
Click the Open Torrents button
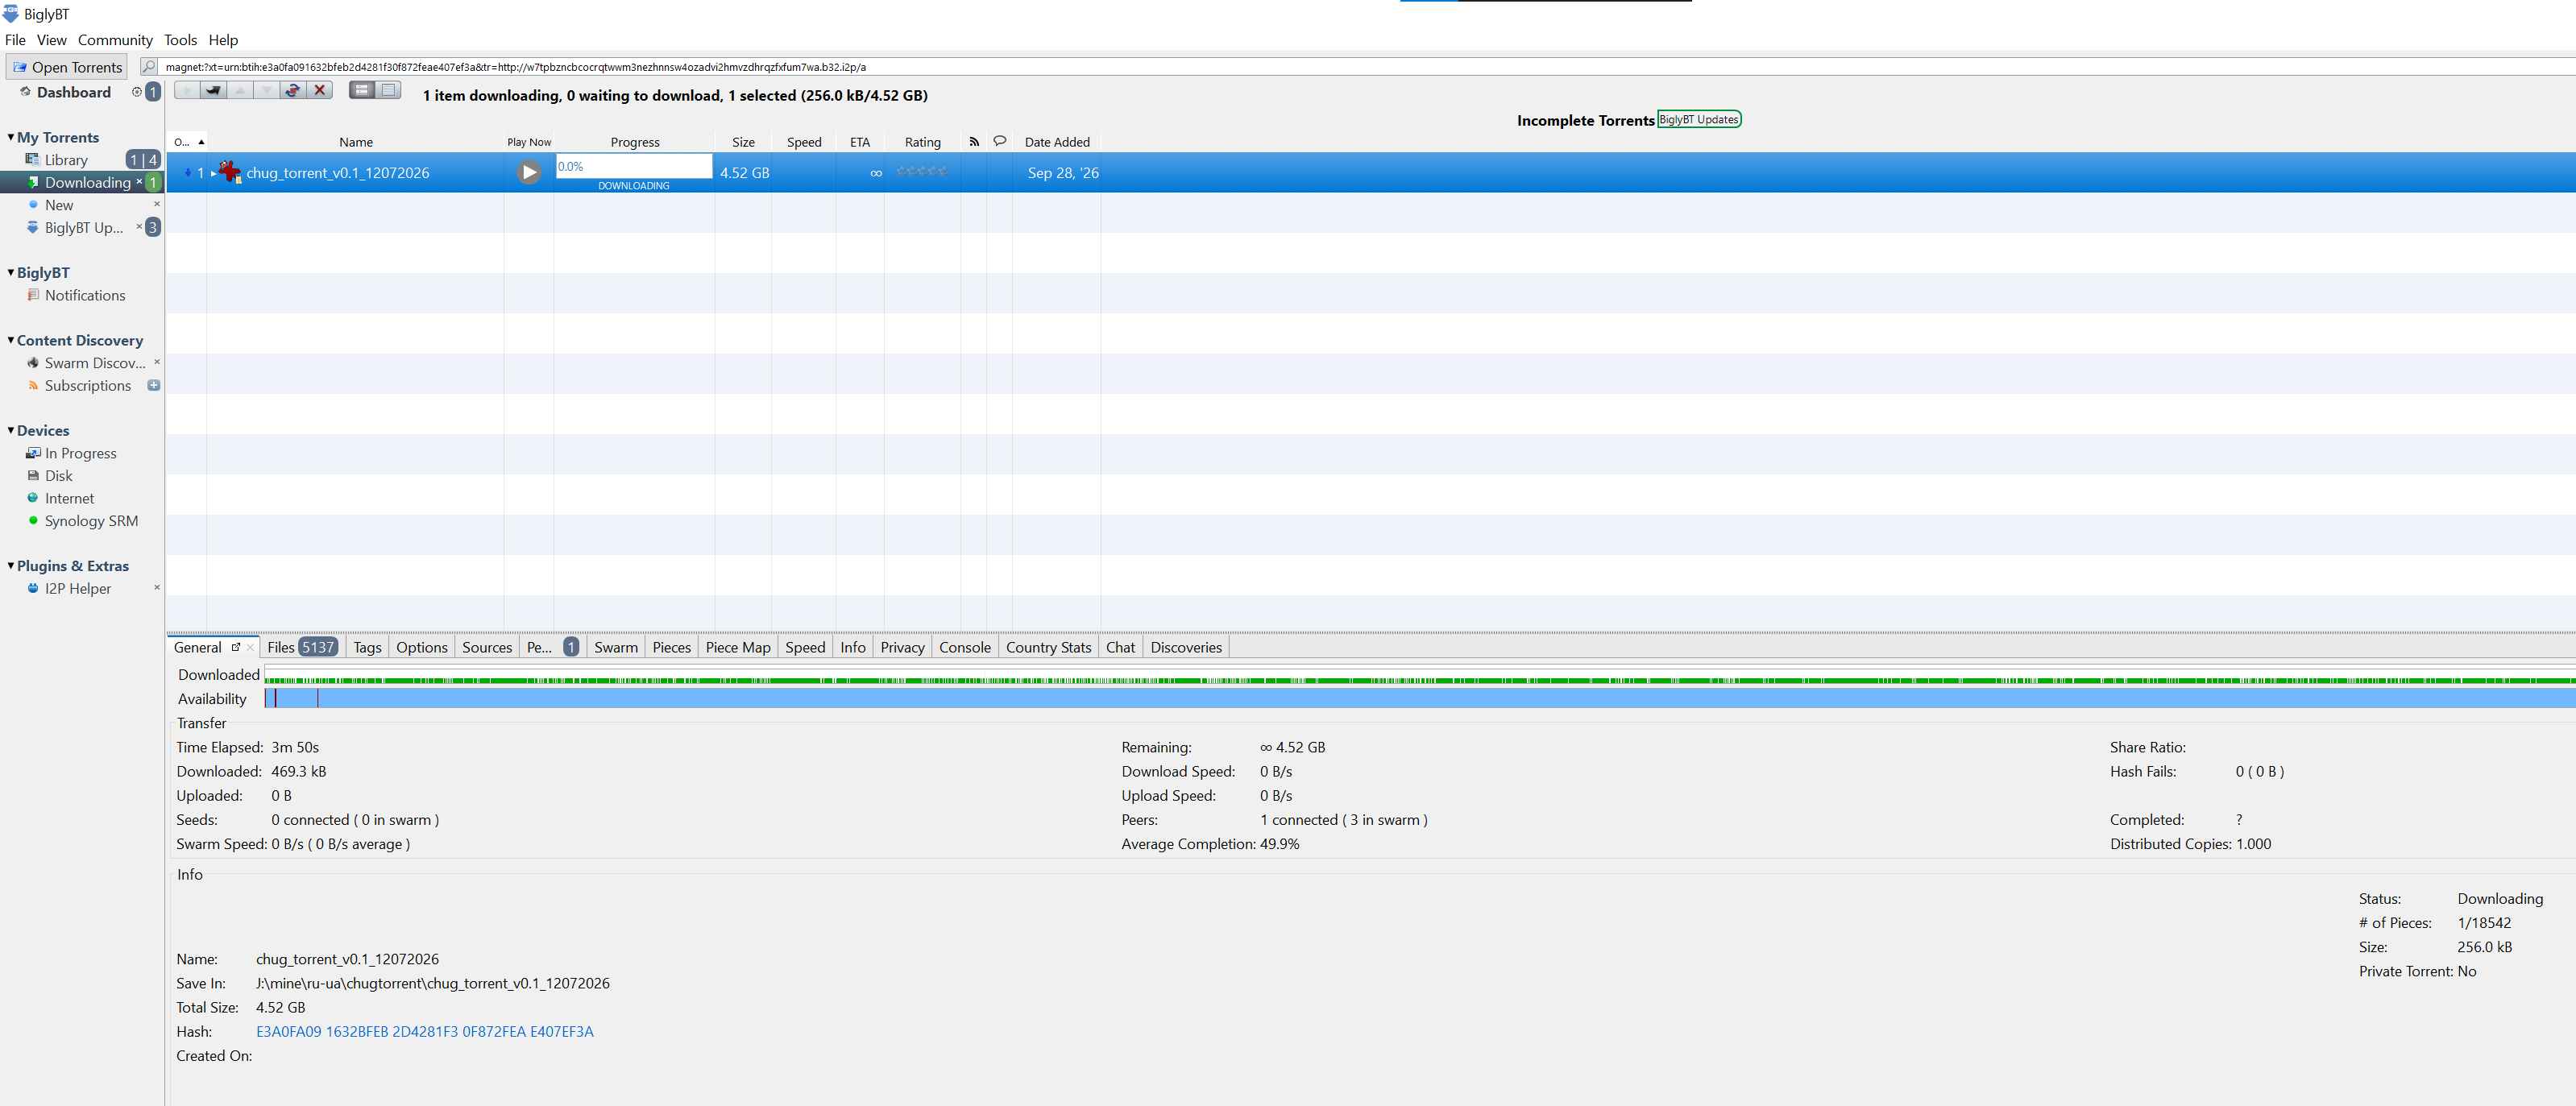(x=67, y=67)
